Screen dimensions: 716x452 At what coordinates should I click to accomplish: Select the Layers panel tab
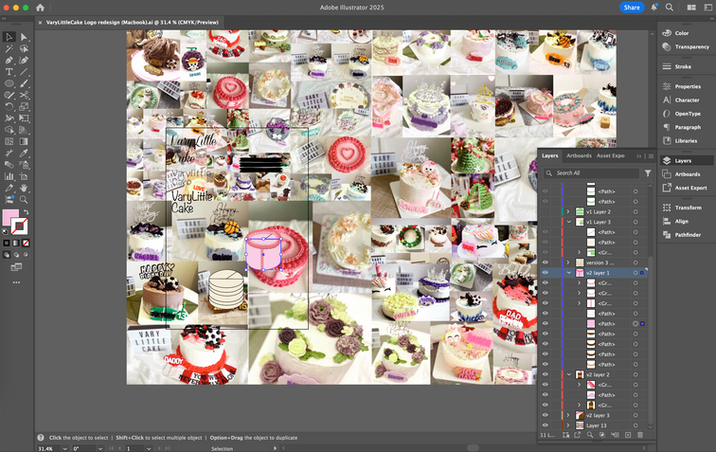click(550, 156)
